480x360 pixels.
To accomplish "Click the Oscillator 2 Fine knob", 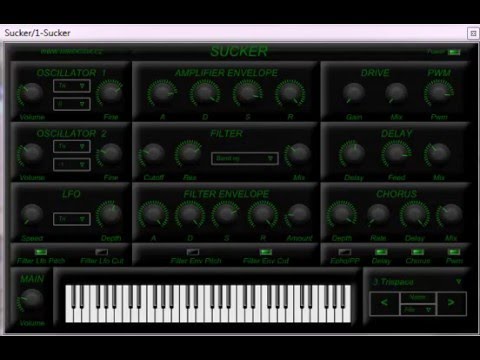I will [110, 154].
